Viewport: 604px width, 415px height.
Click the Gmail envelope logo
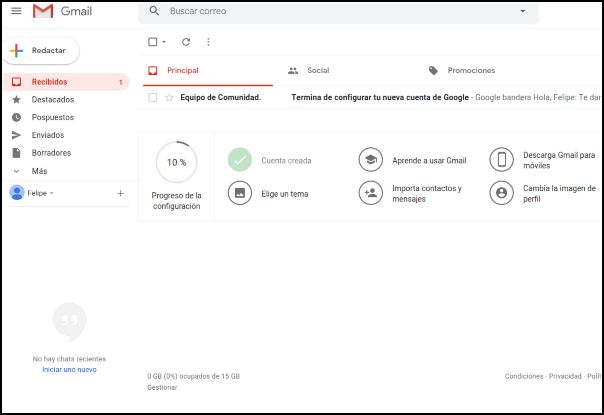pos(43,11)
